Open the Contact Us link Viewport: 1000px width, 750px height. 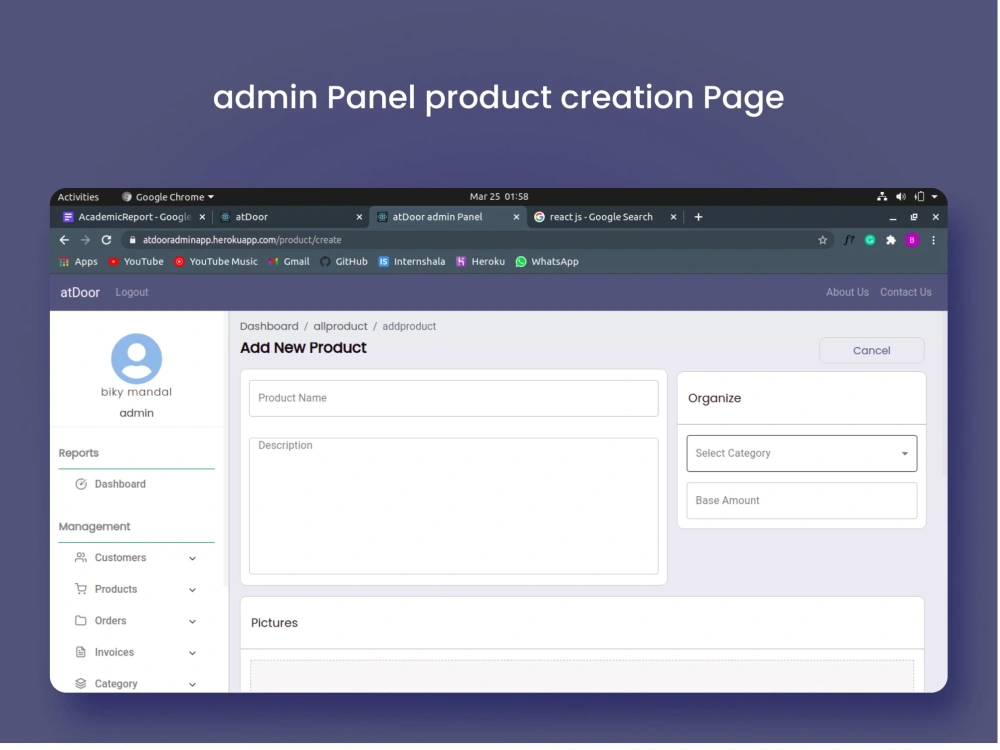point(906,292)
